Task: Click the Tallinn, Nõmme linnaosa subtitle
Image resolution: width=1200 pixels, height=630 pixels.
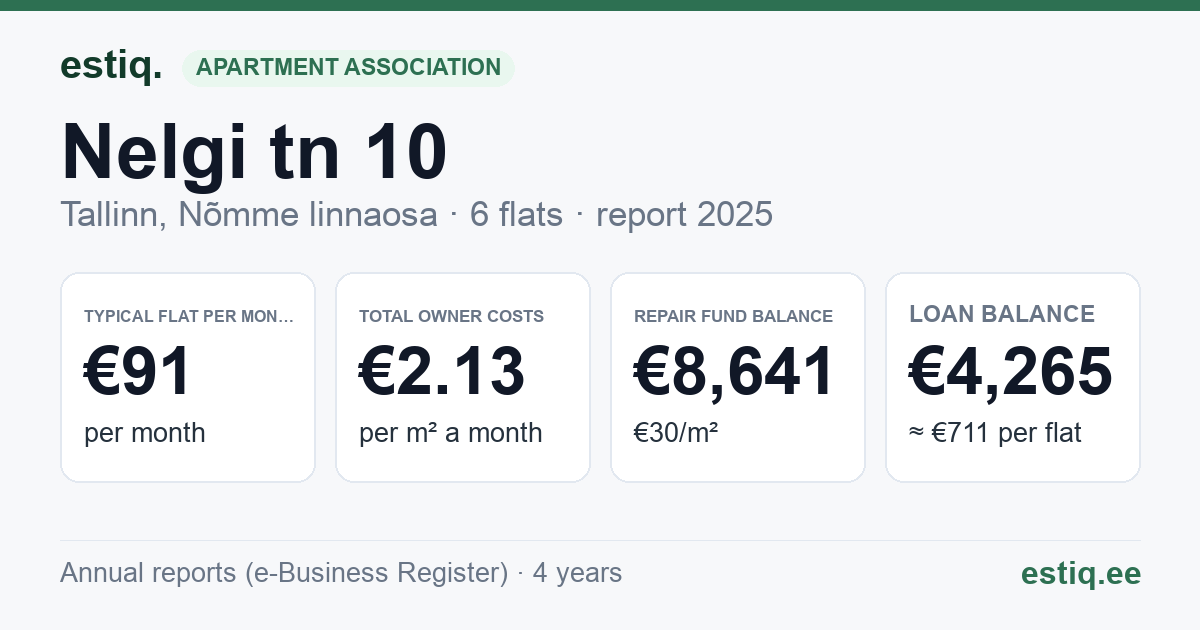Action: 249,214
